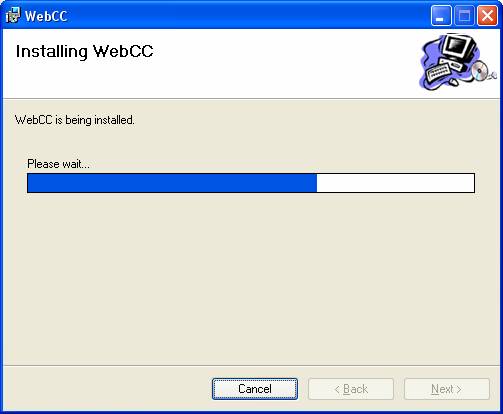Click the WebCC installer icon in title bar

(13, 15)
